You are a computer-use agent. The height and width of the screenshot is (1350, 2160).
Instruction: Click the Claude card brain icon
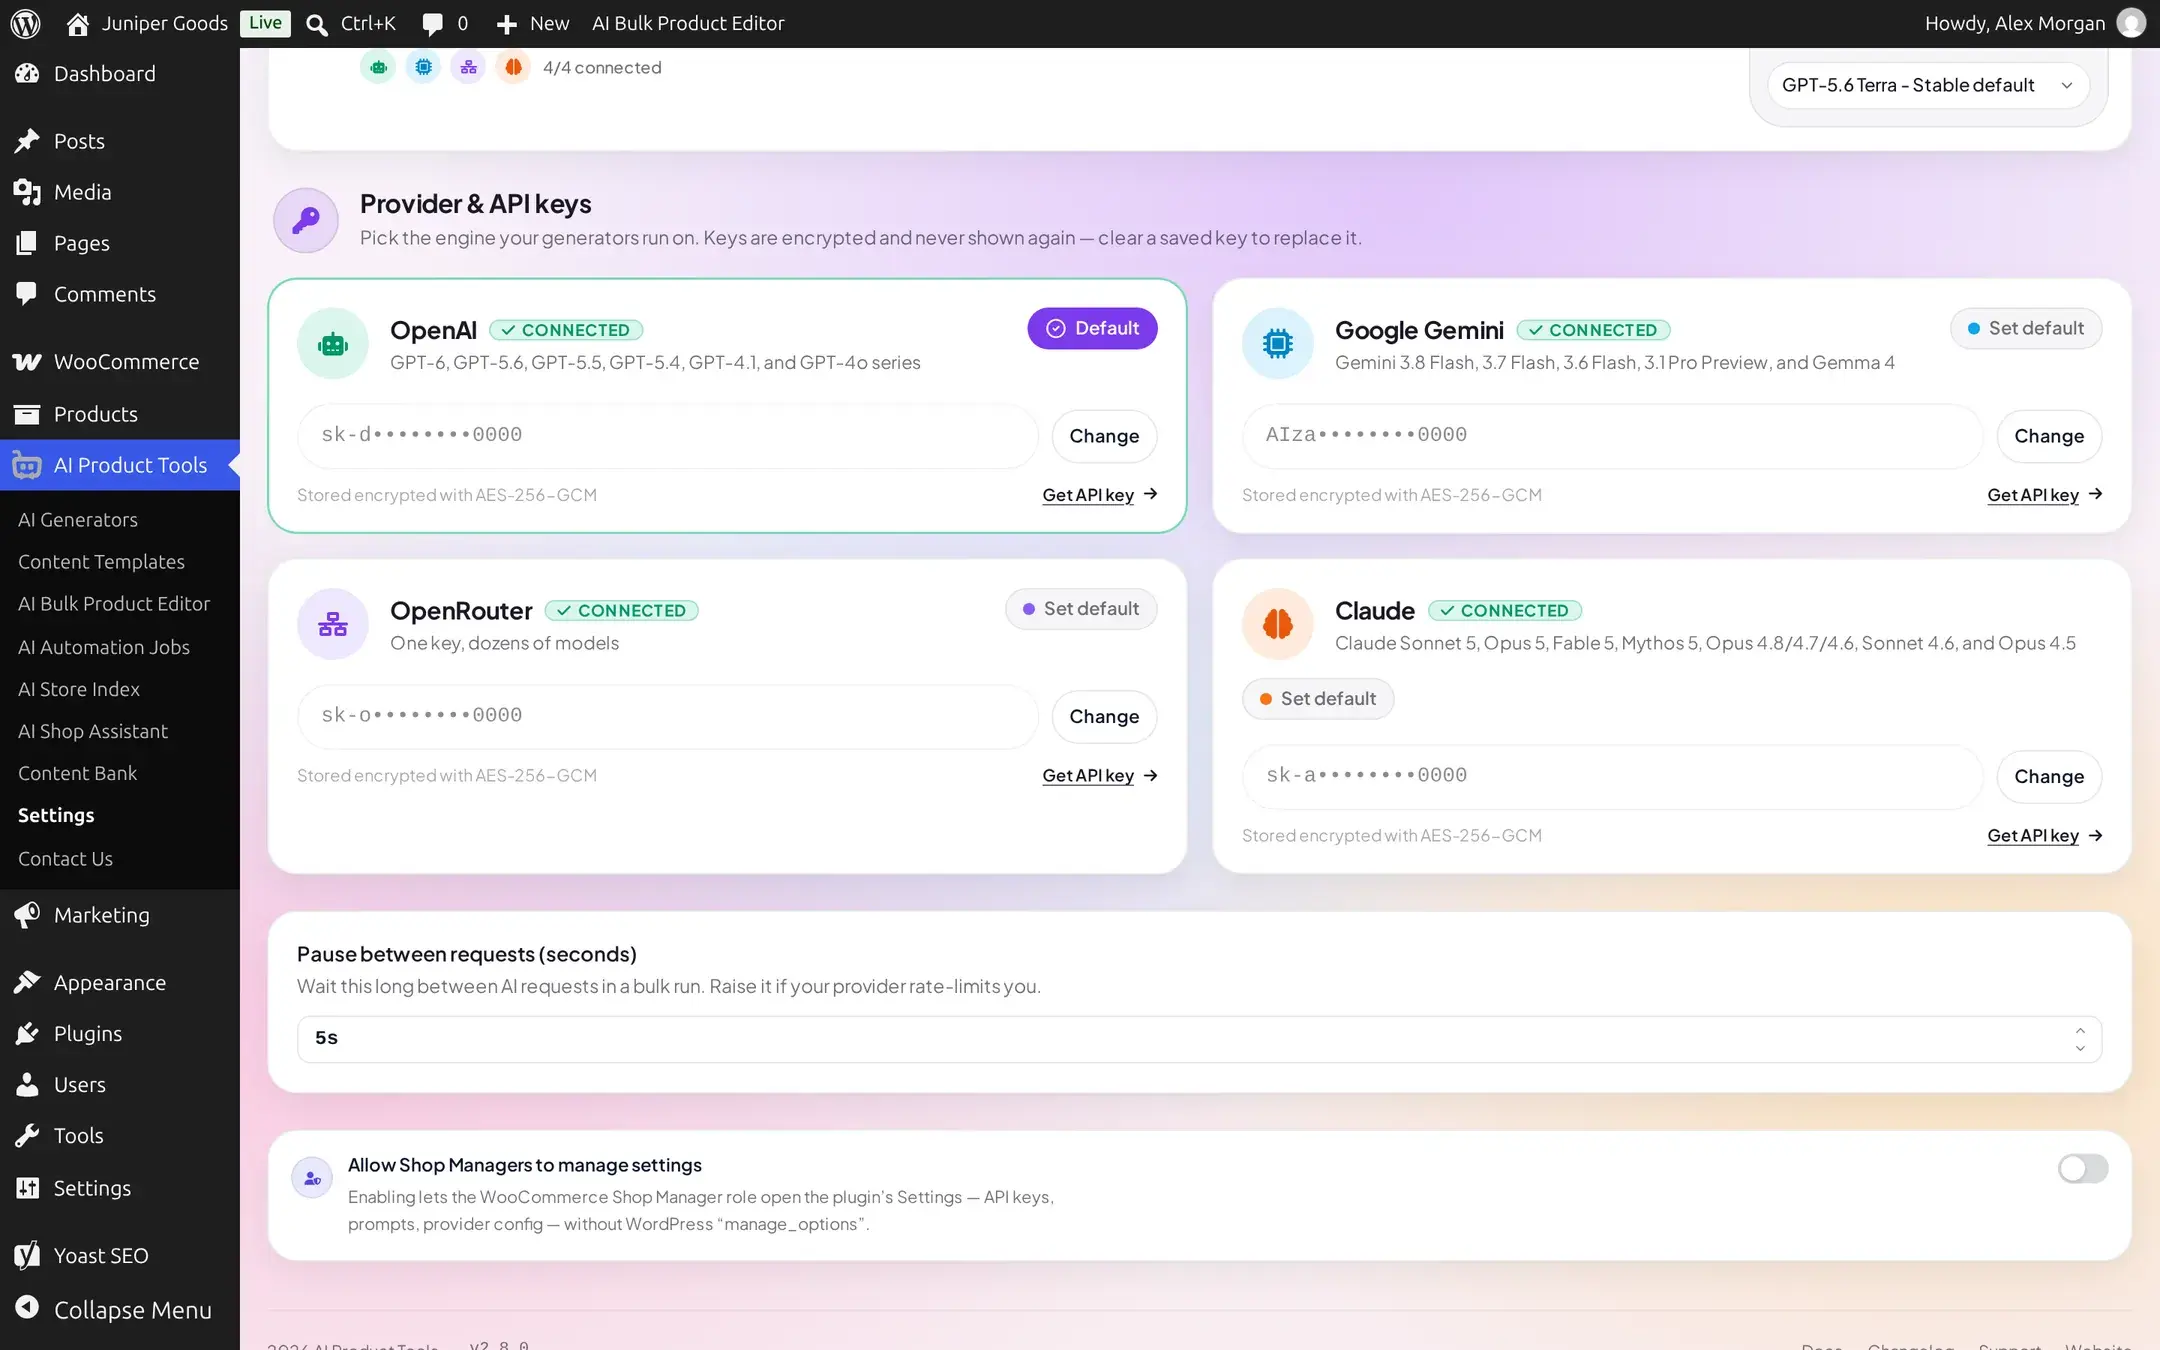click(1278, 624)
